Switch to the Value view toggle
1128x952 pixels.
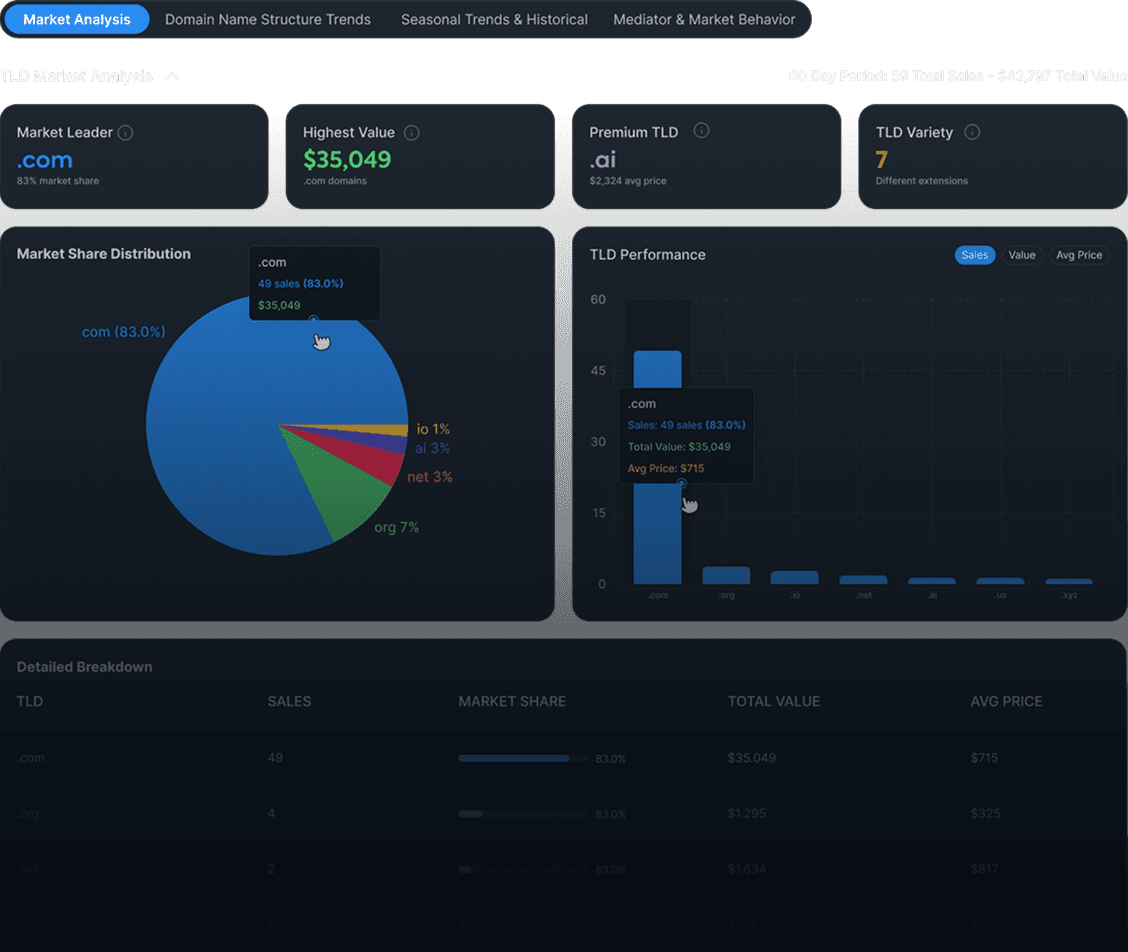click(1022, 255)
